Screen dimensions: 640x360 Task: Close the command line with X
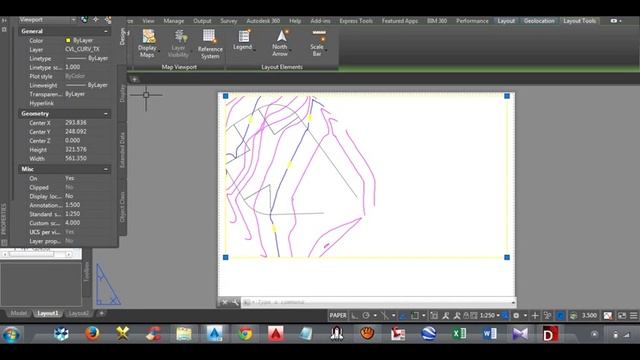[x=224, y=302]
